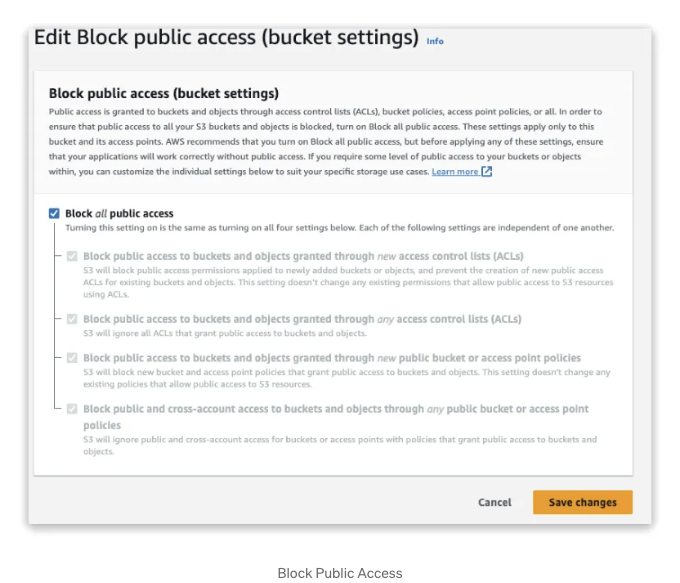The image size is (680, 583).
Task: Click the new ACLs setting label text
Action: (x=303, y=256)
